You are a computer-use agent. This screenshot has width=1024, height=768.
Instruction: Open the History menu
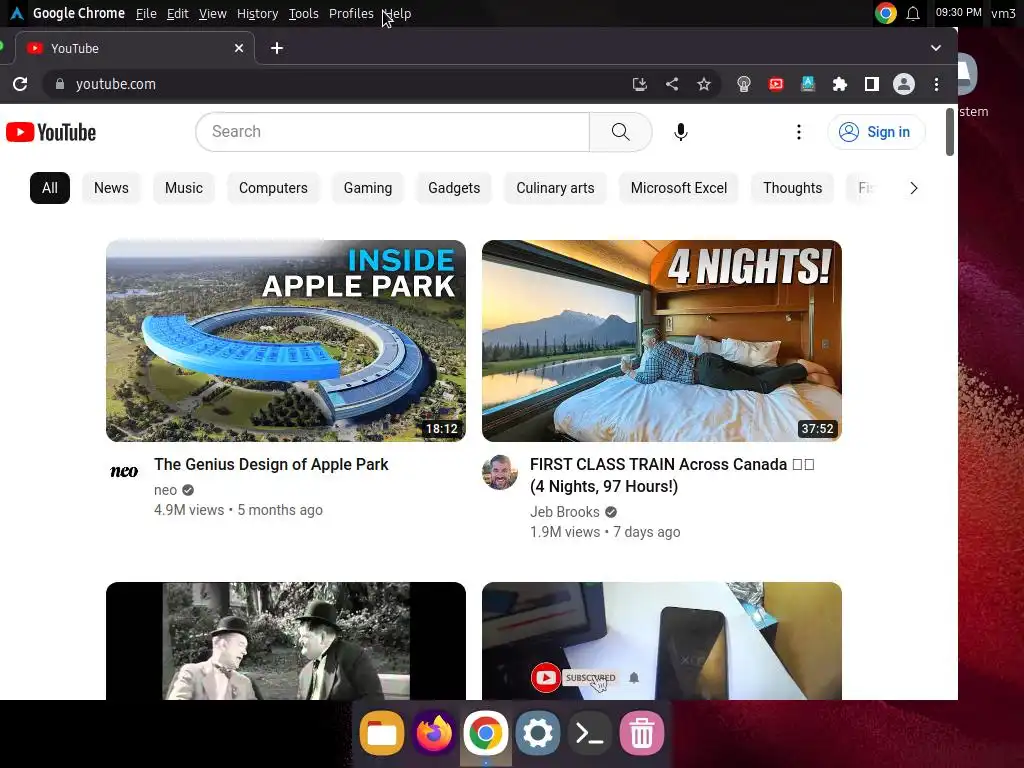pos(257,14)
